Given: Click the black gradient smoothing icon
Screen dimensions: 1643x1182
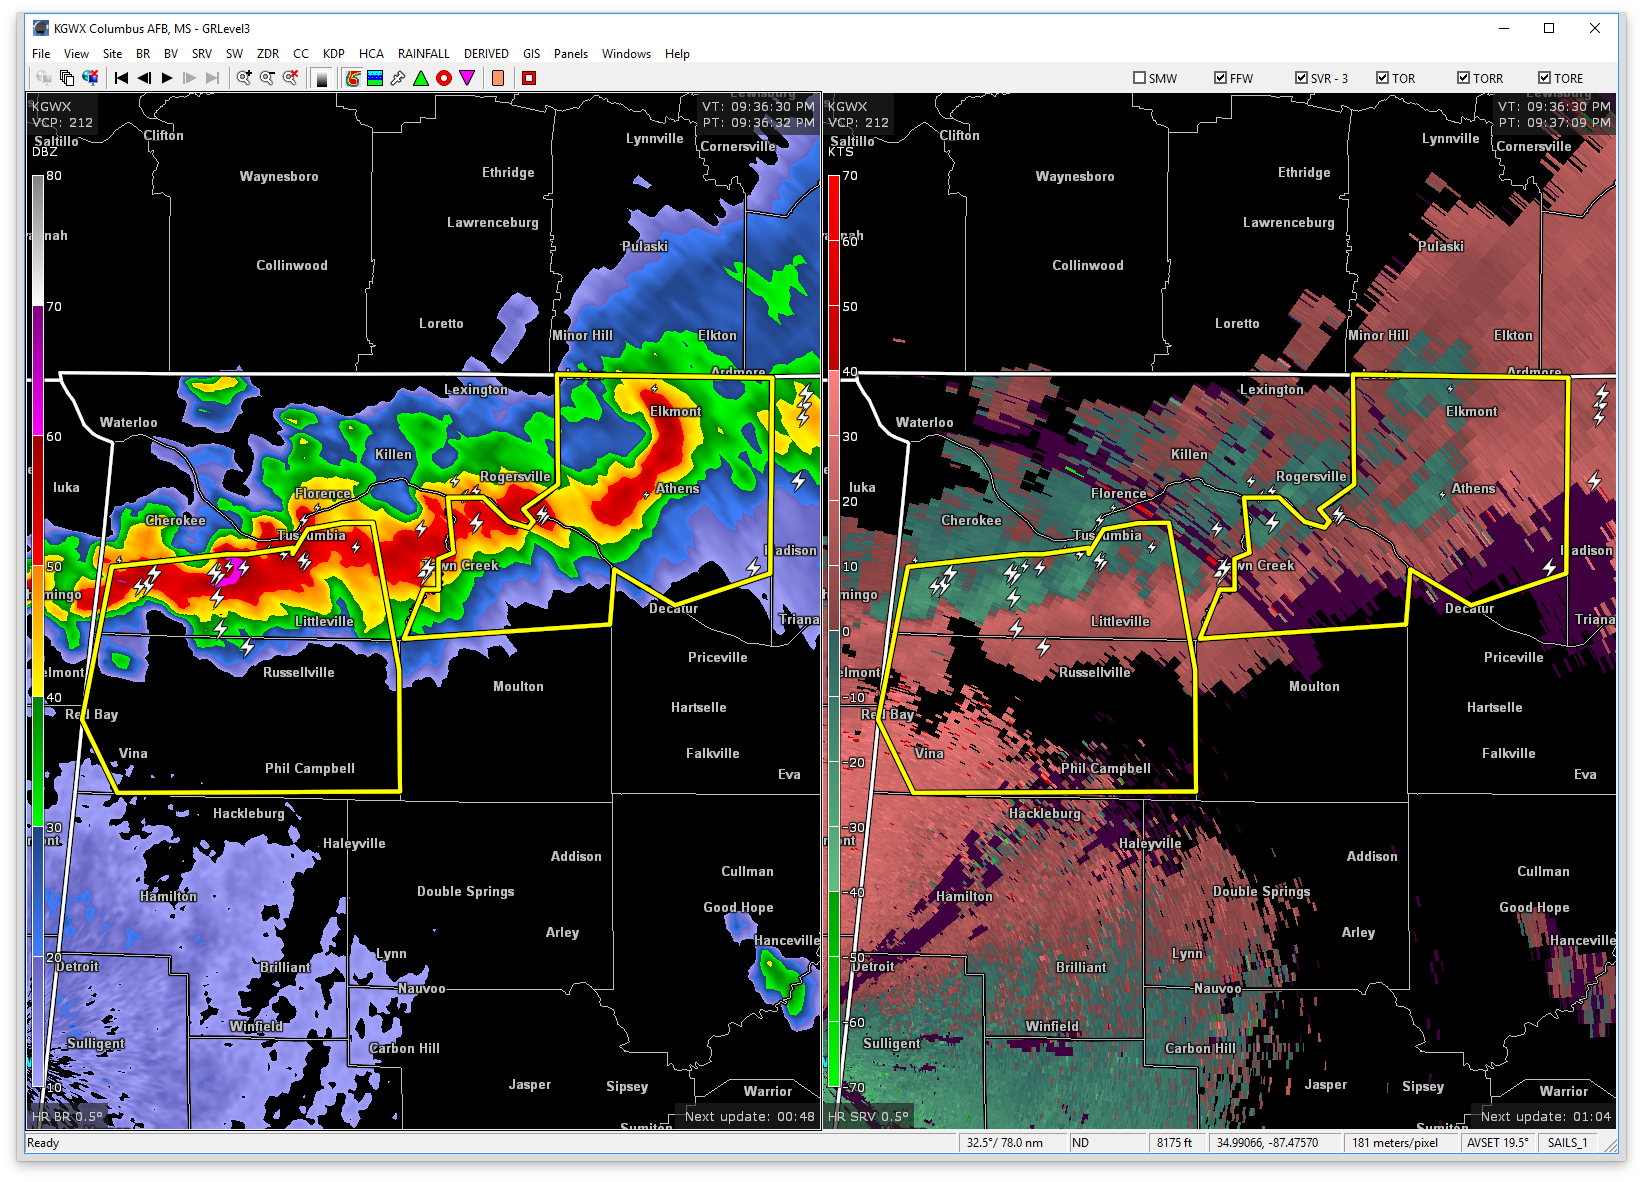Looking at the screenshot, I should click(322, 78).
